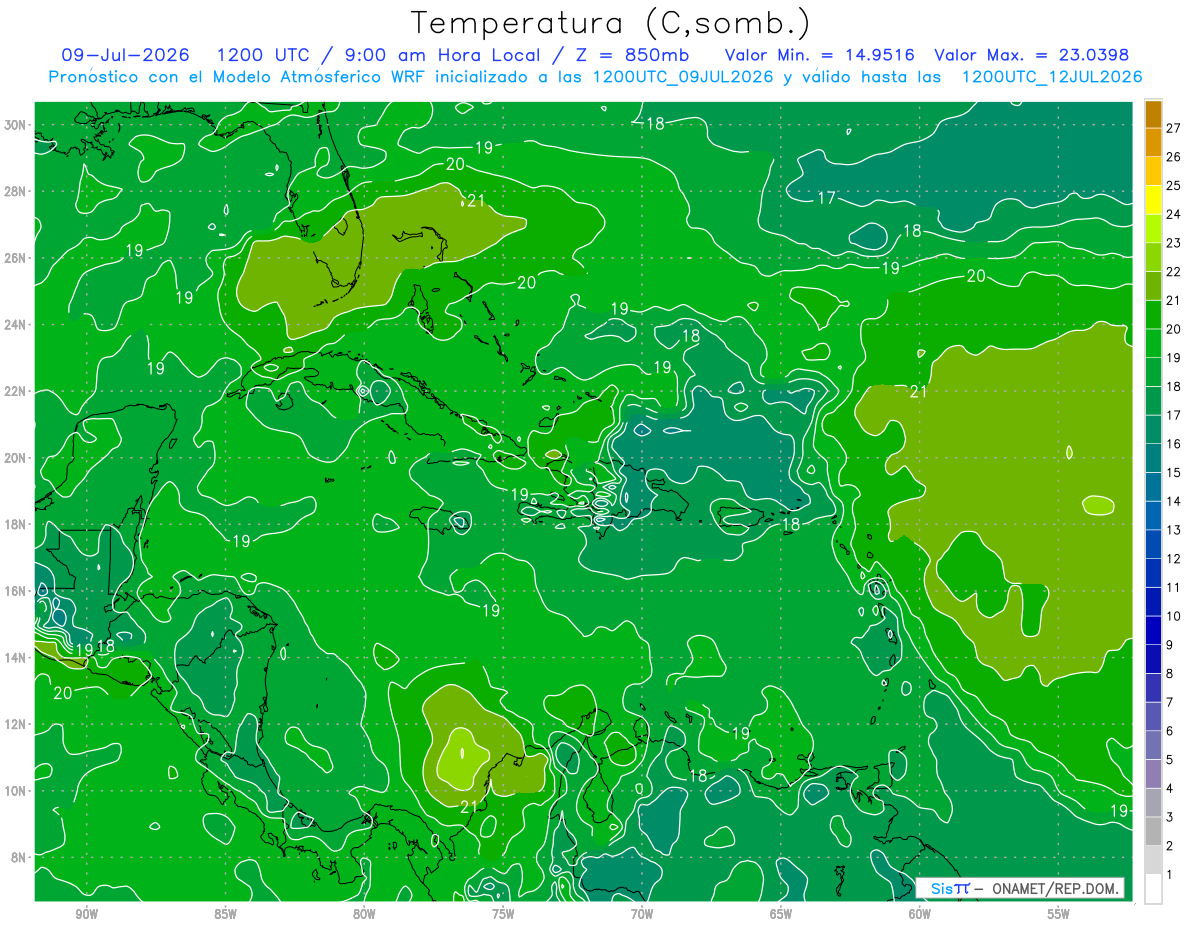Click the color bar label 23

1173,243
